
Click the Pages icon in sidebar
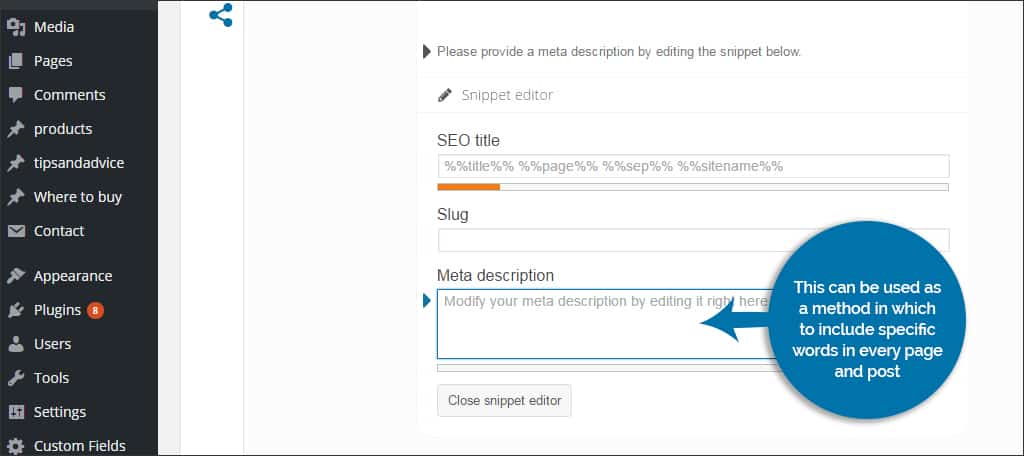click(x=16, y=61)
